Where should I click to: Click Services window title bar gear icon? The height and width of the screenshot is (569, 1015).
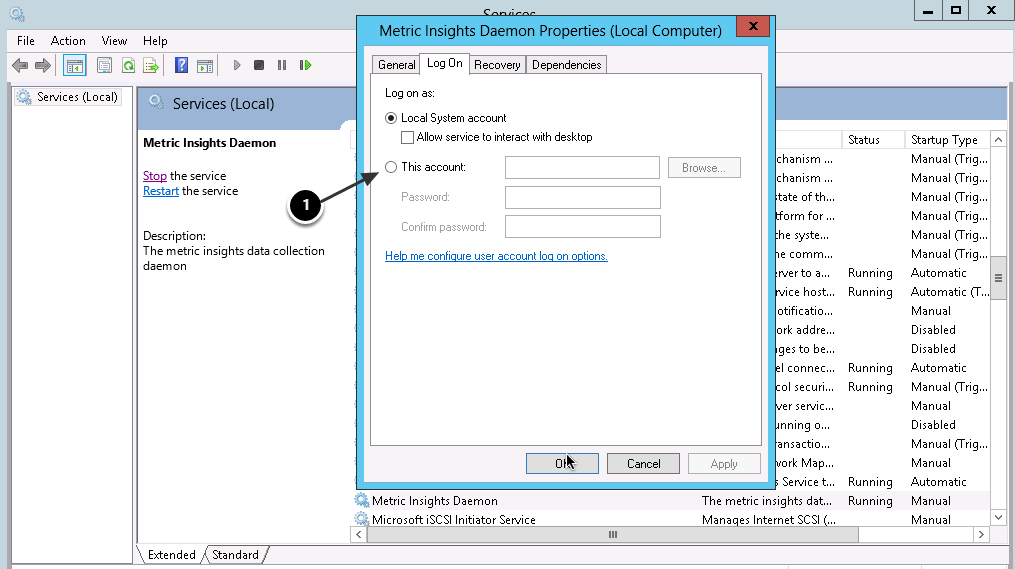[17, 14]
